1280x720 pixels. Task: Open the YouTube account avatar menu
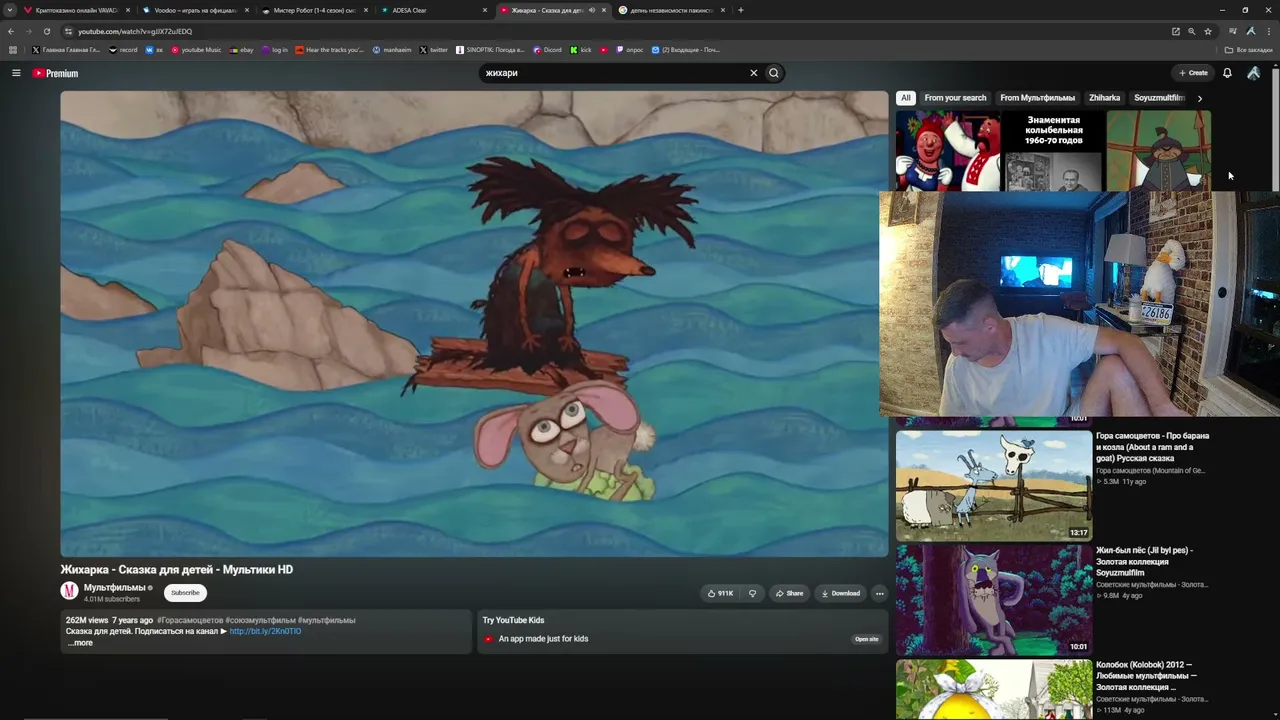tap(1253, 73)
